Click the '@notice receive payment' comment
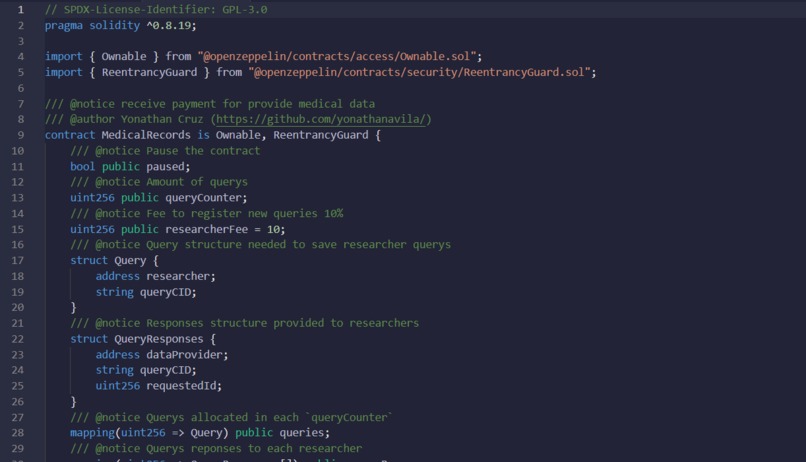 (210, 104)
